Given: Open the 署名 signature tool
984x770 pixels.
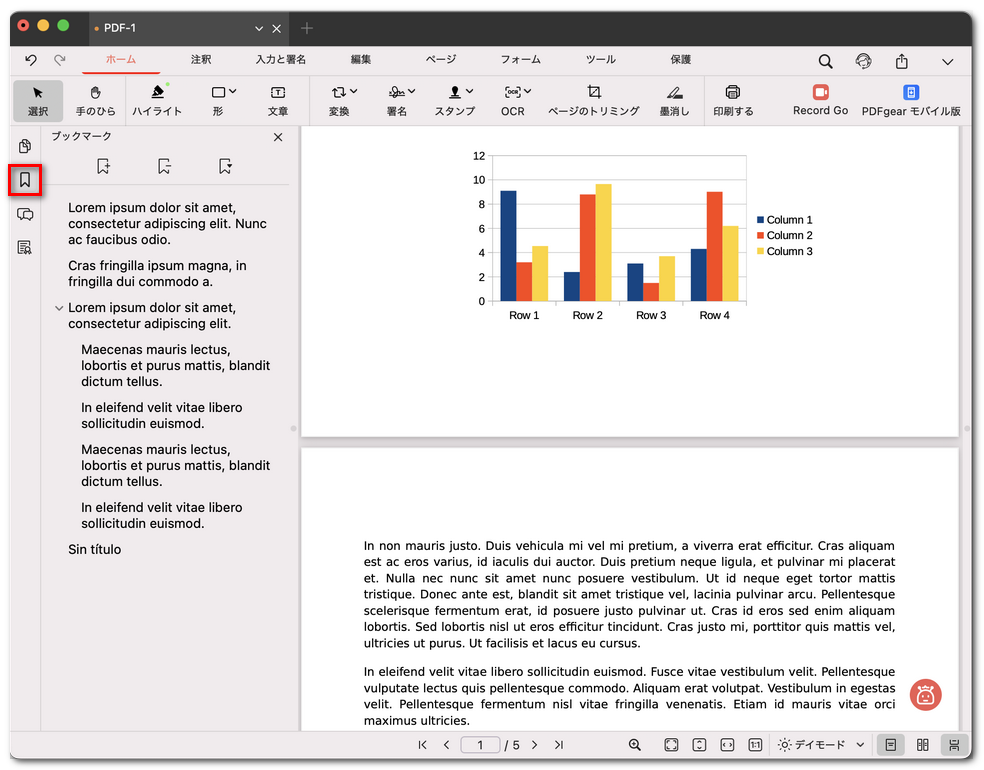Looking at the screenshot, I should tap(397, 100).
